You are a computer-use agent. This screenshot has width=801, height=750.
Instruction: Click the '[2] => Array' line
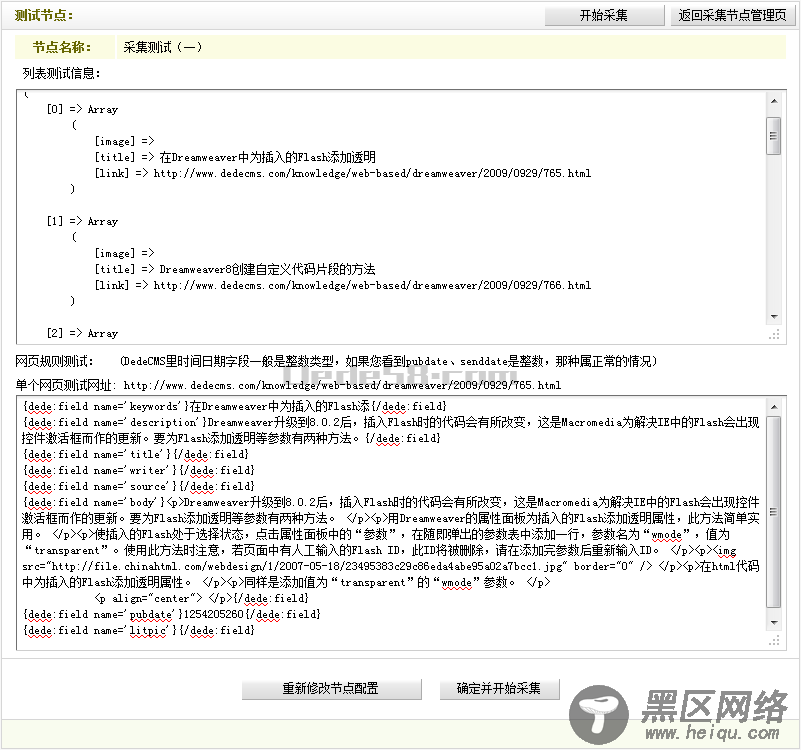coord(82,333)
